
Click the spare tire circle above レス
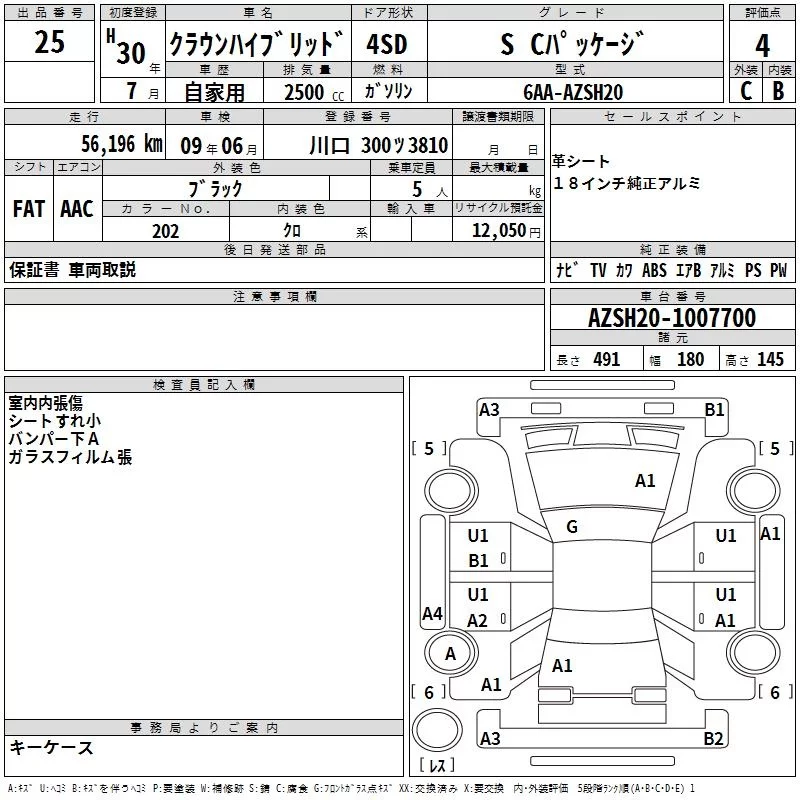point(437,730)
